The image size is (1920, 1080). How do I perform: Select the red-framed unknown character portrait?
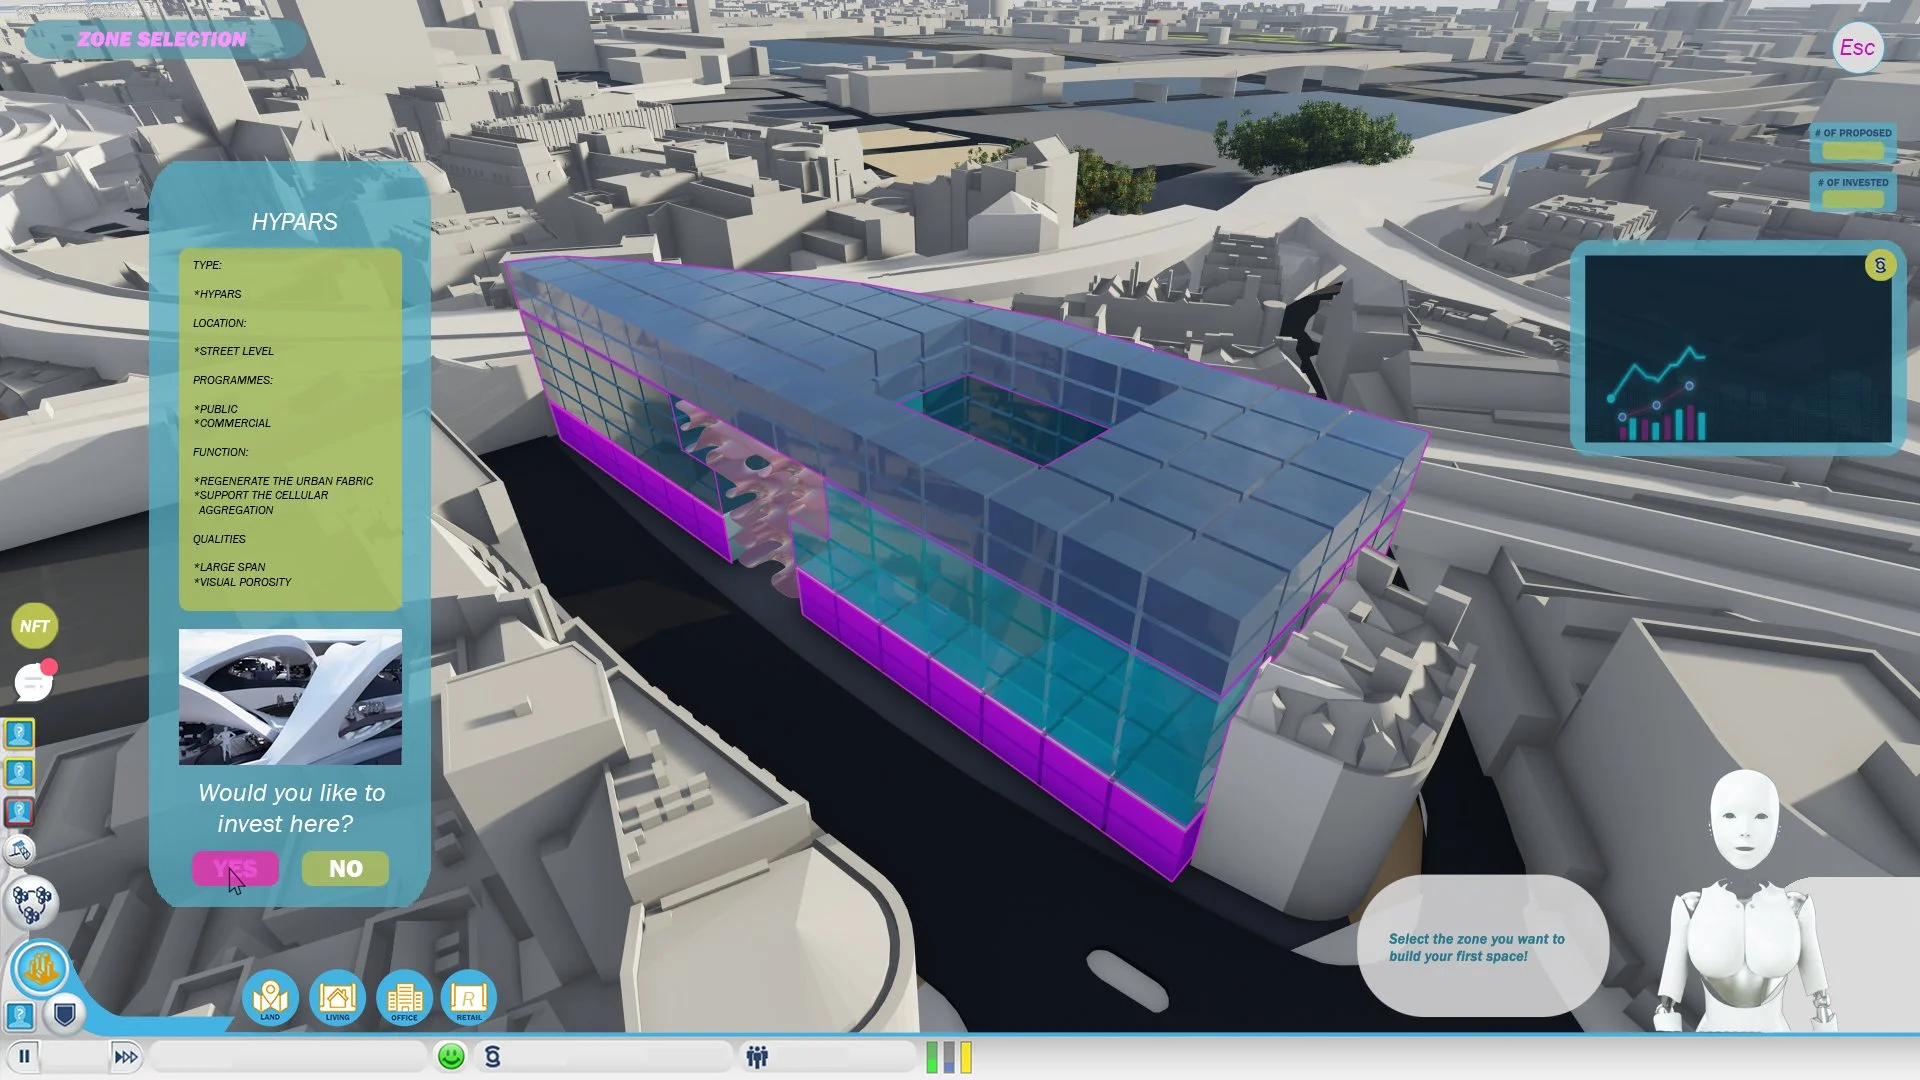(x=20, y=811)
